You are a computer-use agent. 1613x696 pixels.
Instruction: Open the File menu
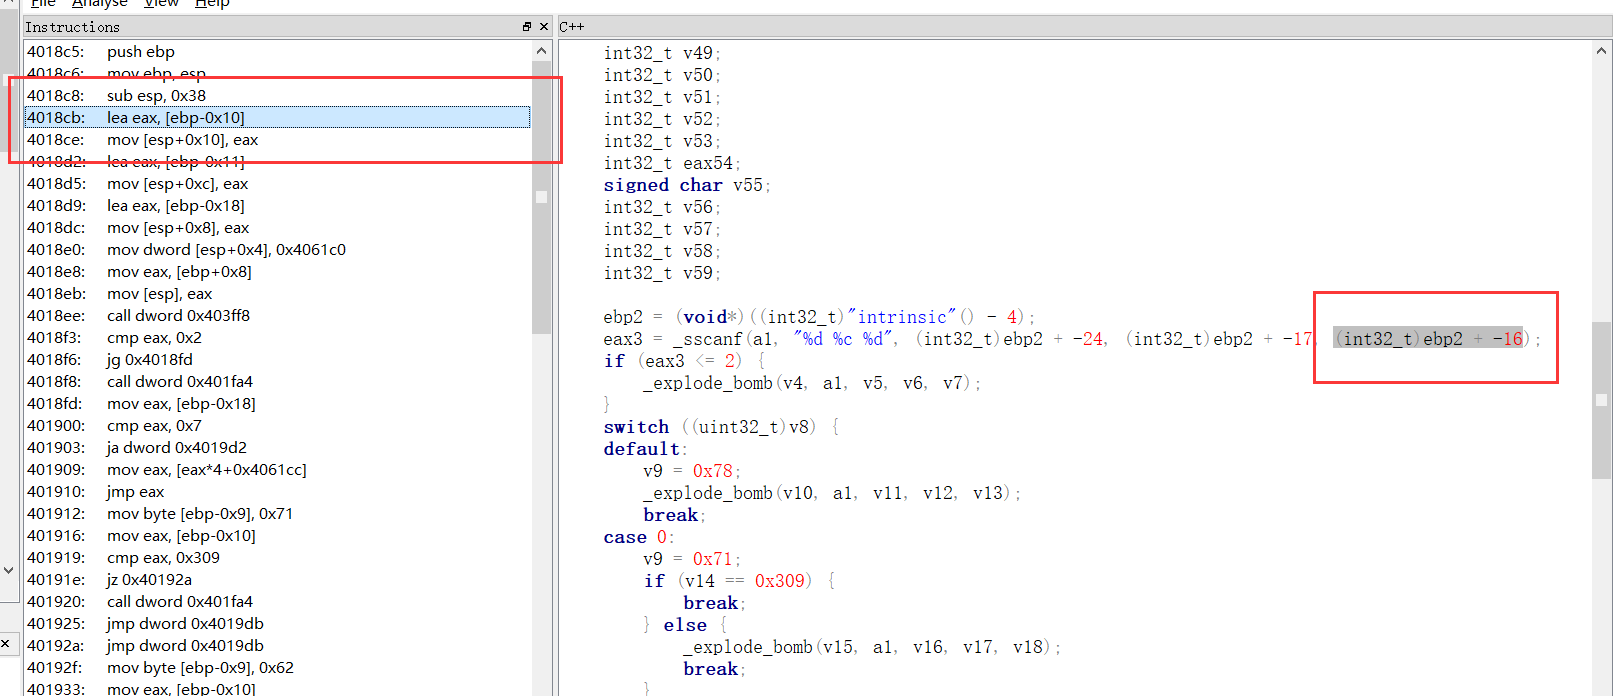coord(43,4)
